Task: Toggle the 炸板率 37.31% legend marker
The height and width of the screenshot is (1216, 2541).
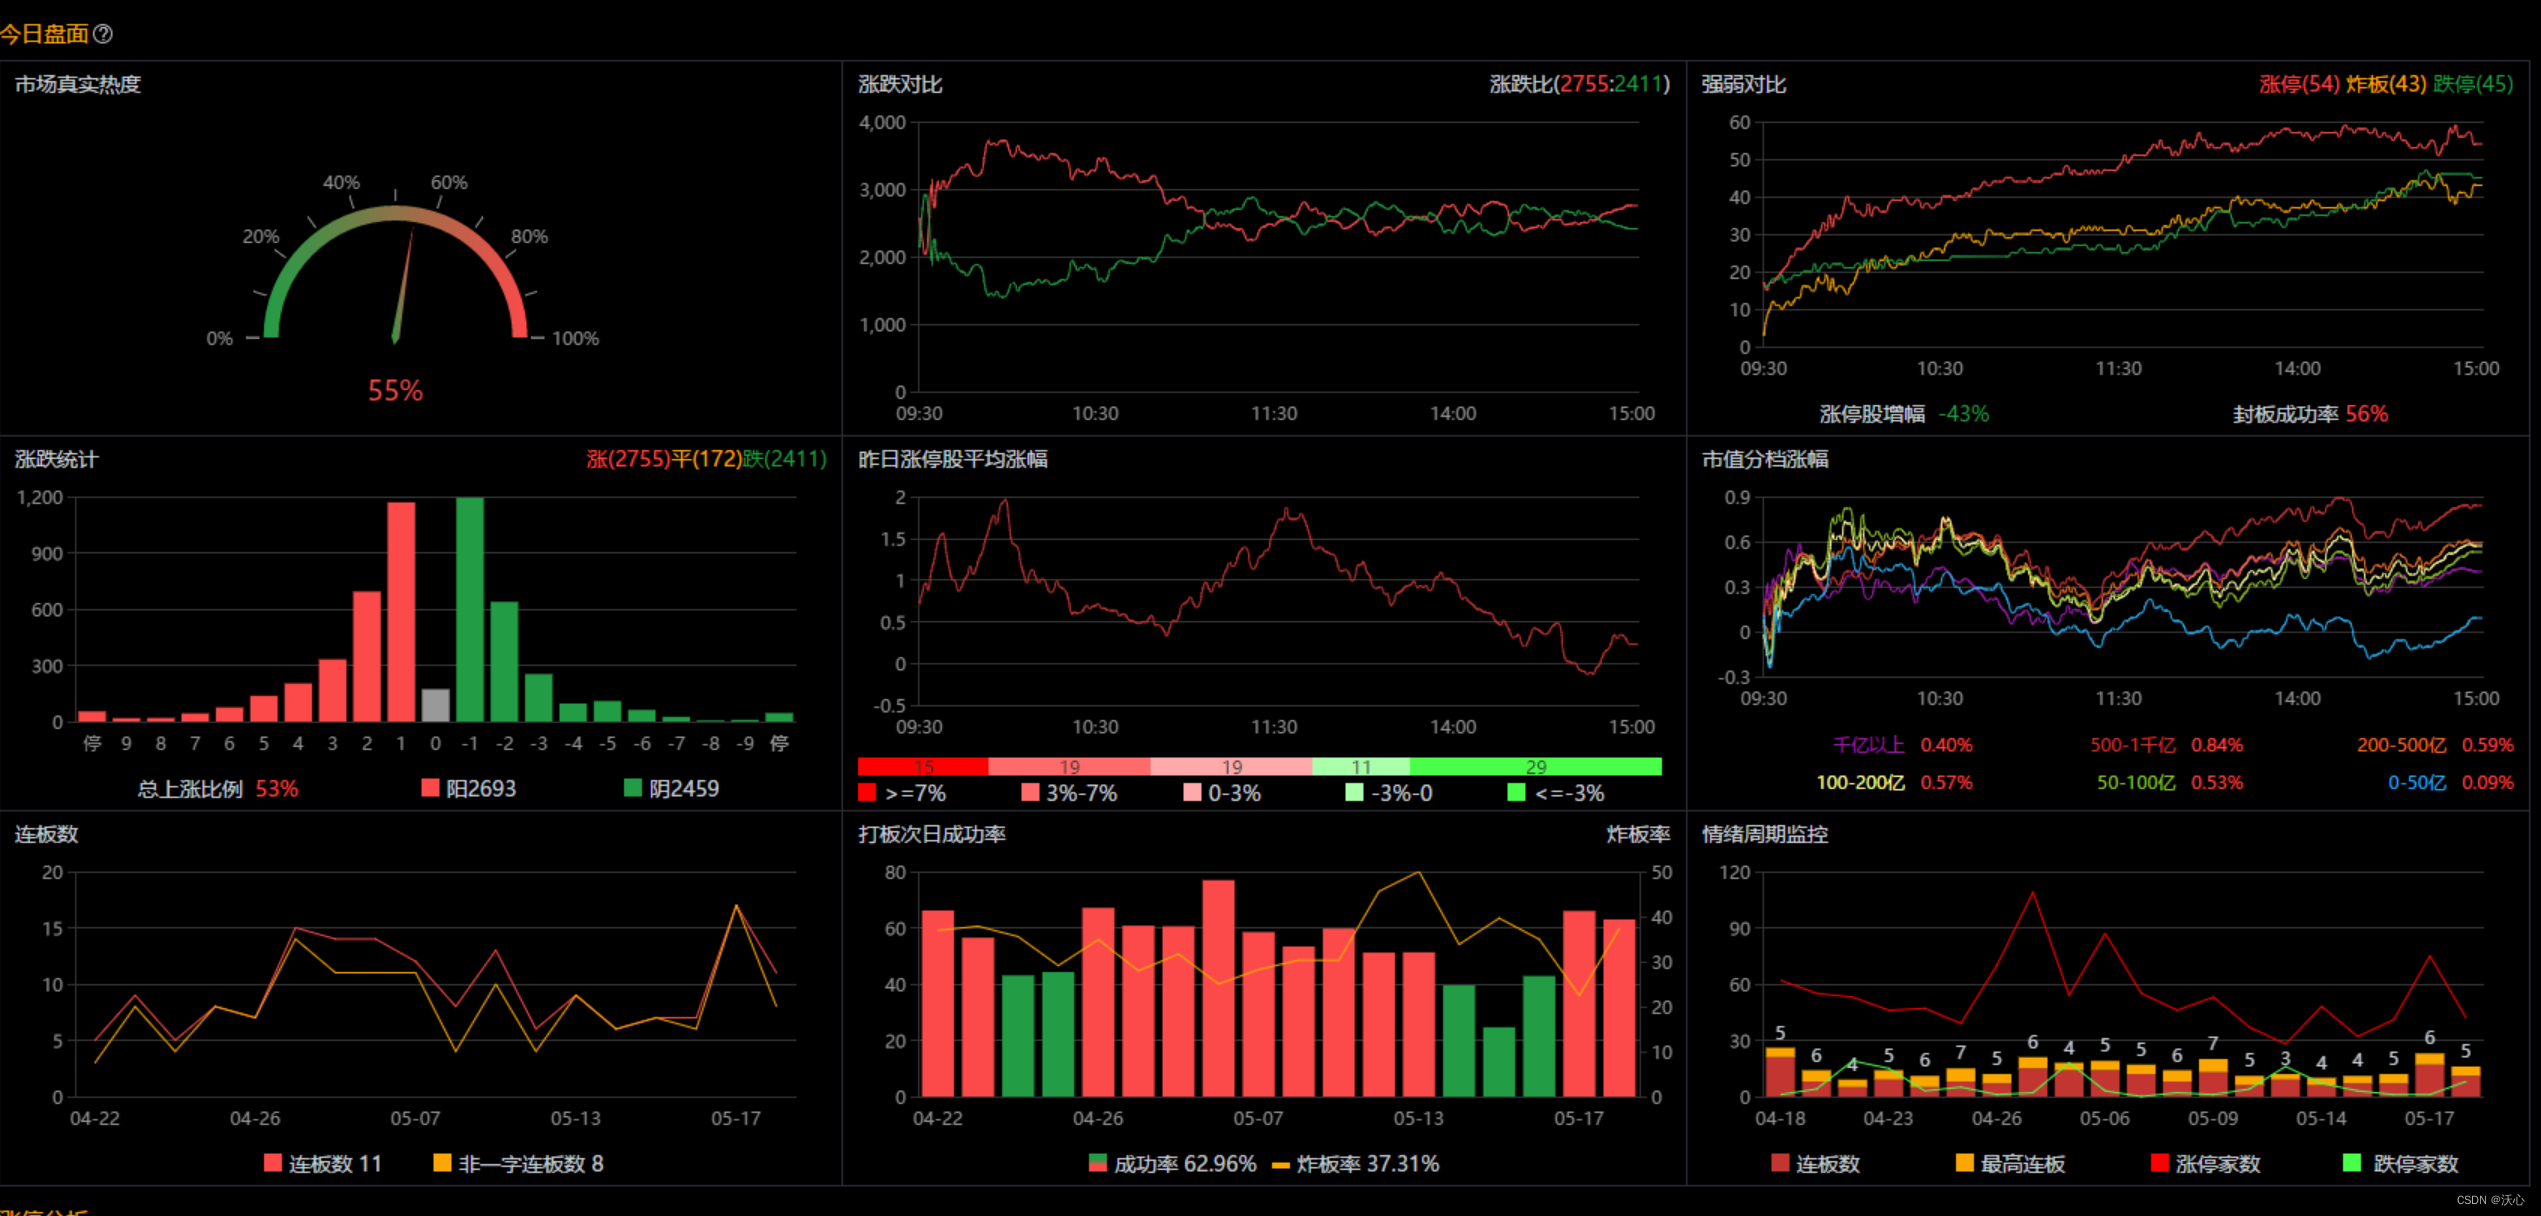Action: [x=1280, y=1164]
